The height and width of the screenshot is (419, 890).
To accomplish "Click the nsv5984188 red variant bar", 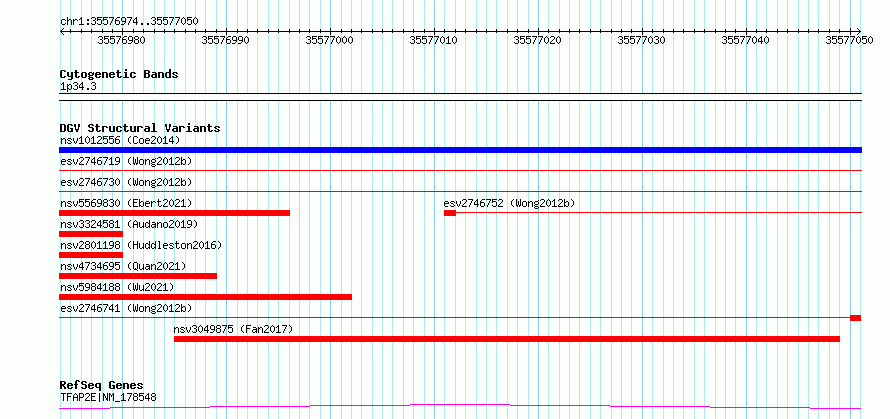I will pos(205,297).
